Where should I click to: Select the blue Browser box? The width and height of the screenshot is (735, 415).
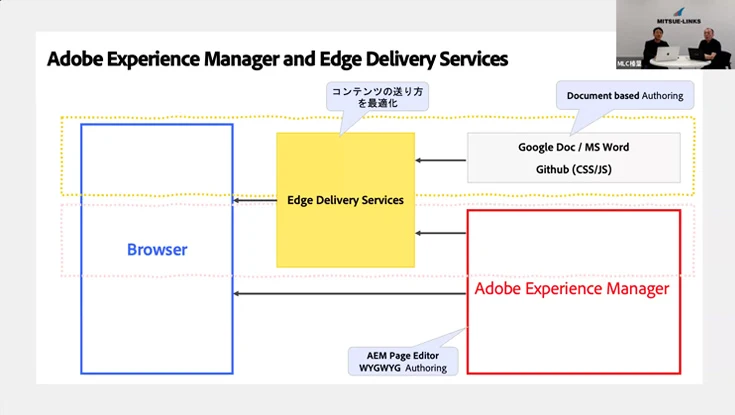157,249
